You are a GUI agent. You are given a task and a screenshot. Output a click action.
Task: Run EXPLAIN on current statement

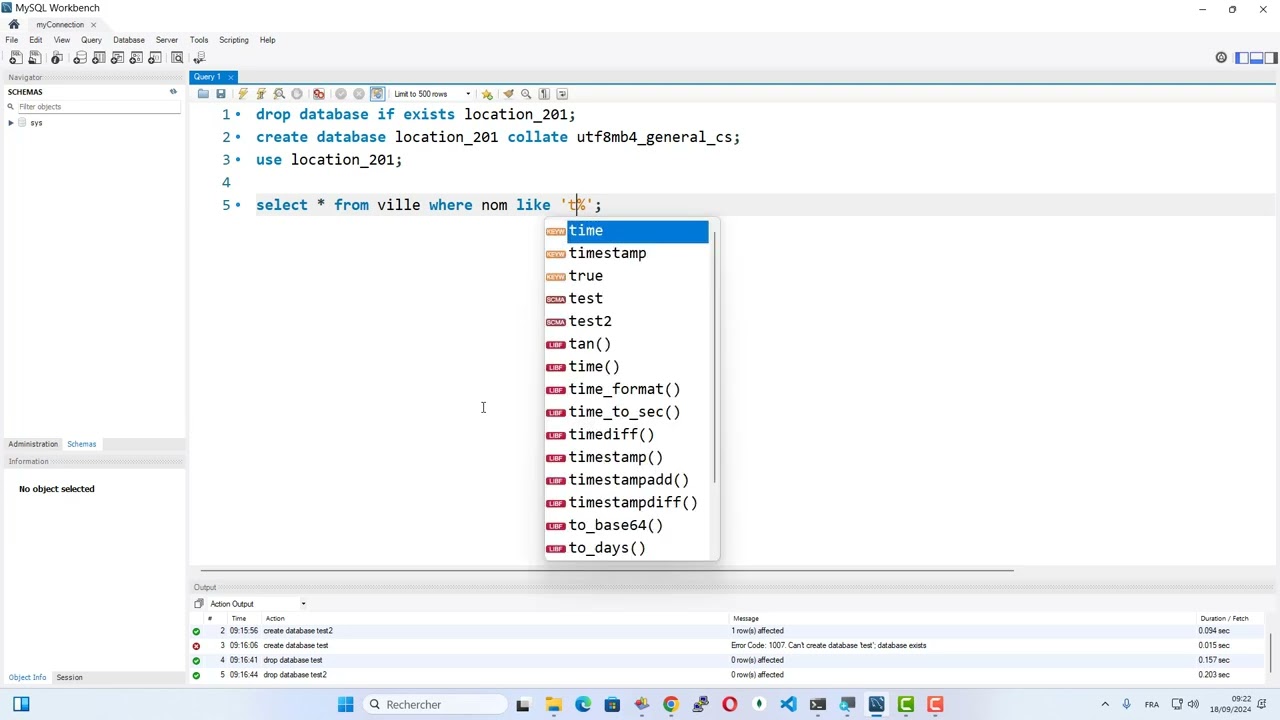pyautogui.click(x=279, y=94)
